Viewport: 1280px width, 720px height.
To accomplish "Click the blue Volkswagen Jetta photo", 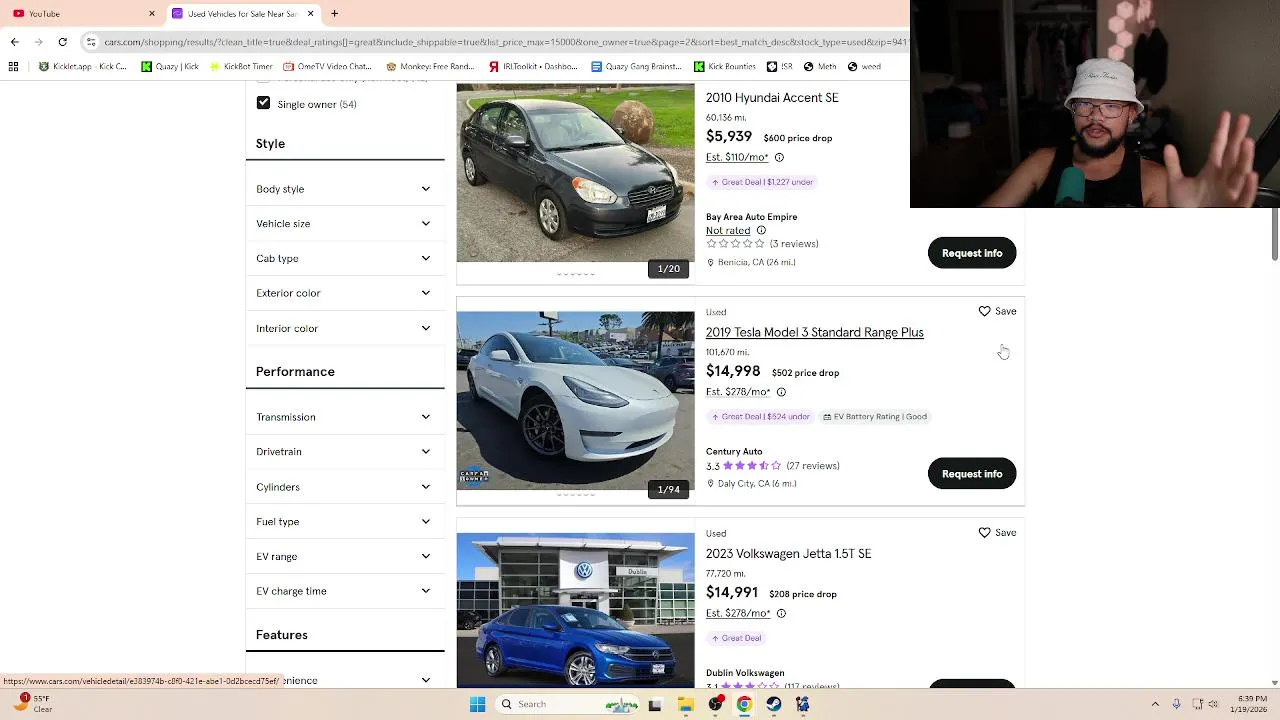I will pos(575,610).
